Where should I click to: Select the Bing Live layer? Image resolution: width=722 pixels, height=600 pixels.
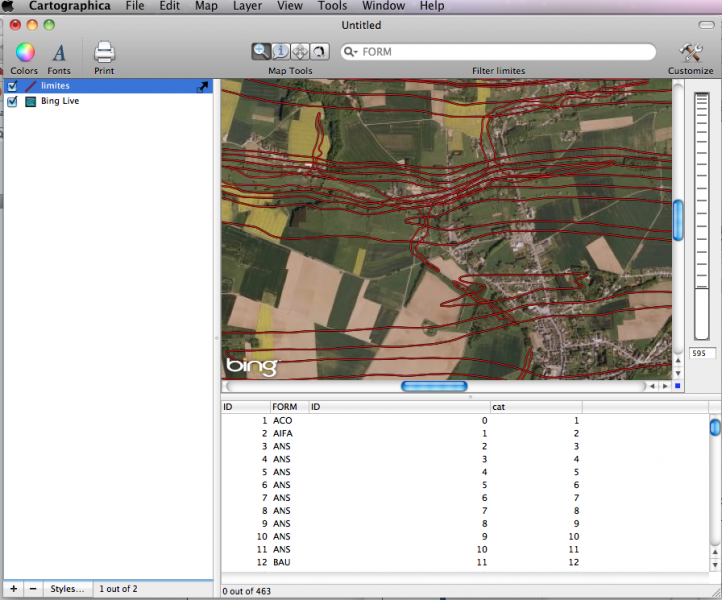click(60, 101)
